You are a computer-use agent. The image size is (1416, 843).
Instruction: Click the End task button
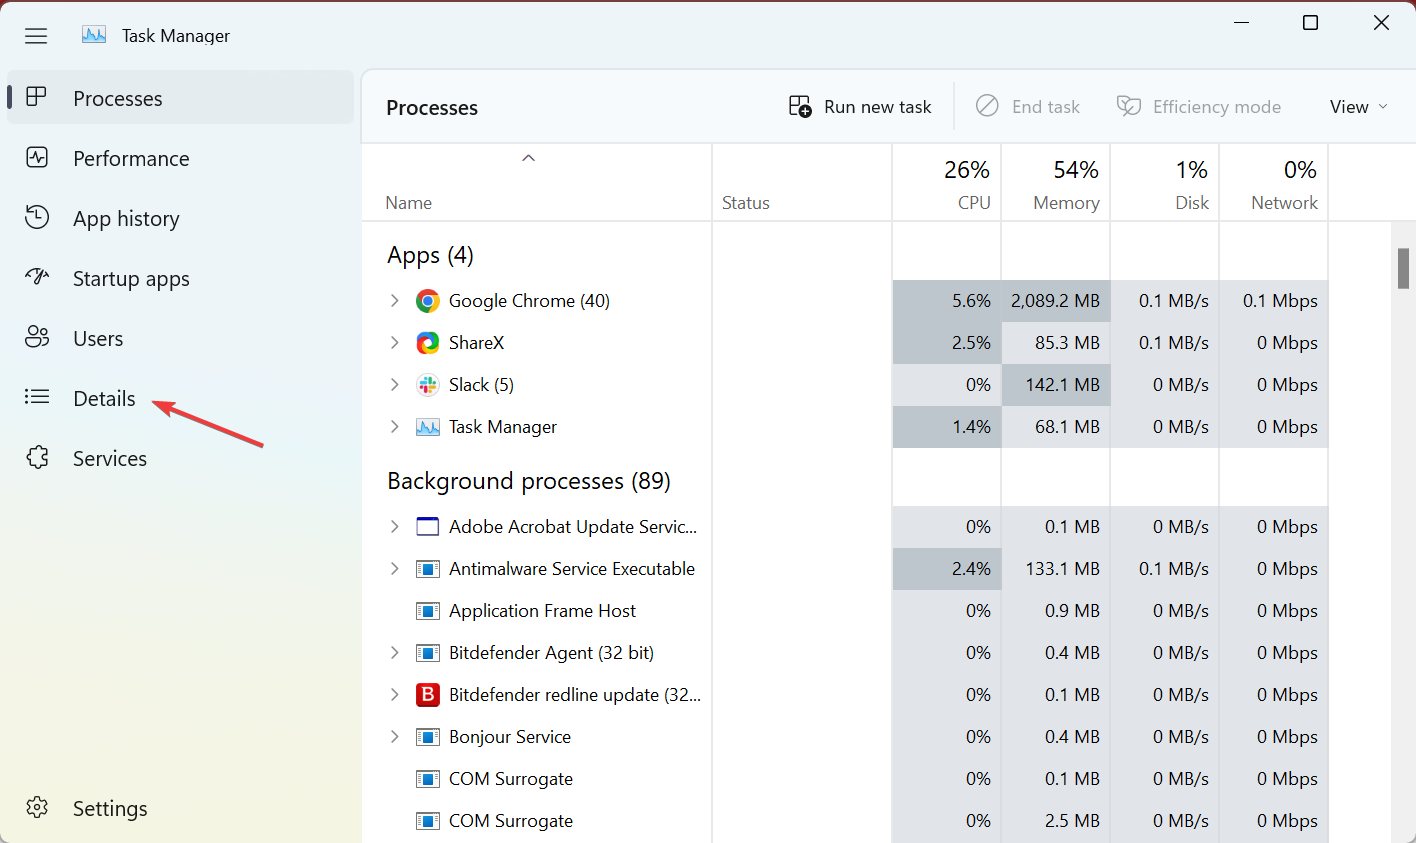click(1028, 106)
